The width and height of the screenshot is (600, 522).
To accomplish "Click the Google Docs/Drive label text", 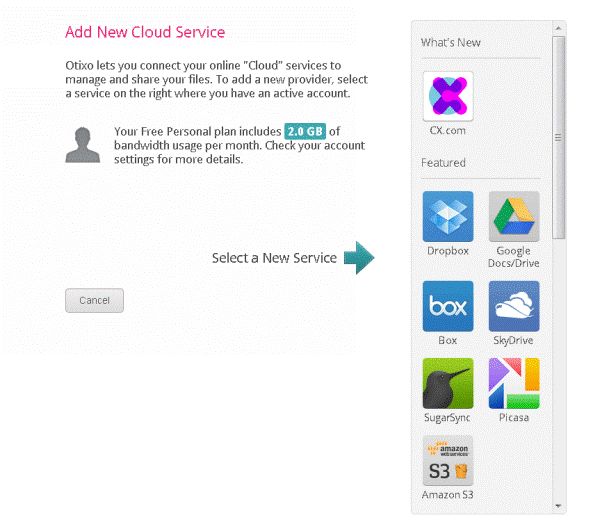I will pyautogui.click(x=514, y=257).
